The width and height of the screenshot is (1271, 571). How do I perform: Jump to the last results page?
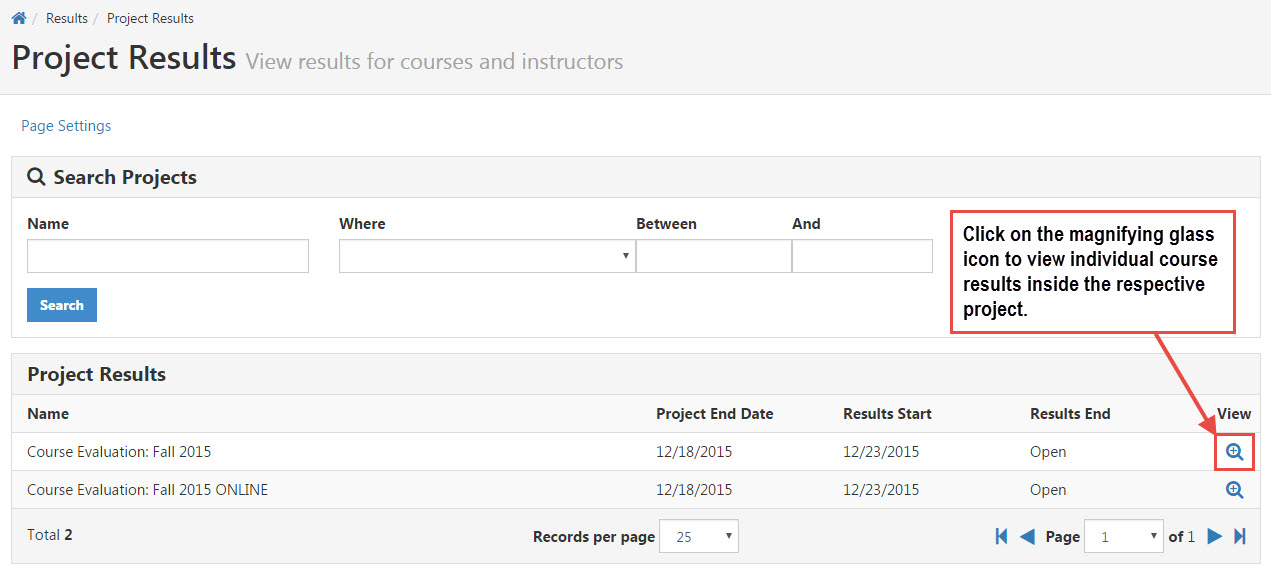coord(1240,536)
